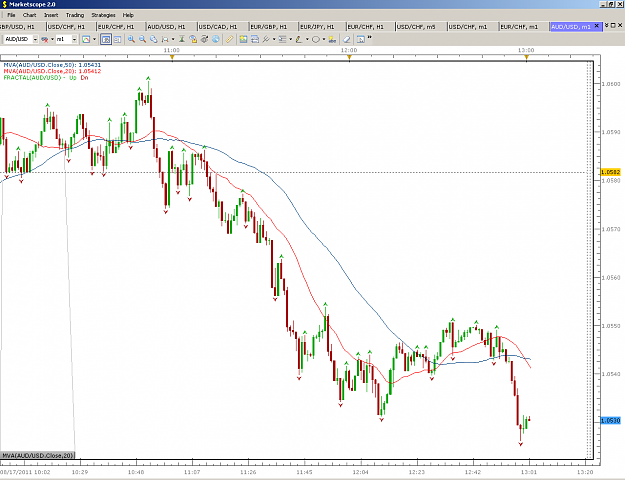The image size is (625, 480).
Task: Click the add price alert panel icon
Action: [x=255, y=39]
